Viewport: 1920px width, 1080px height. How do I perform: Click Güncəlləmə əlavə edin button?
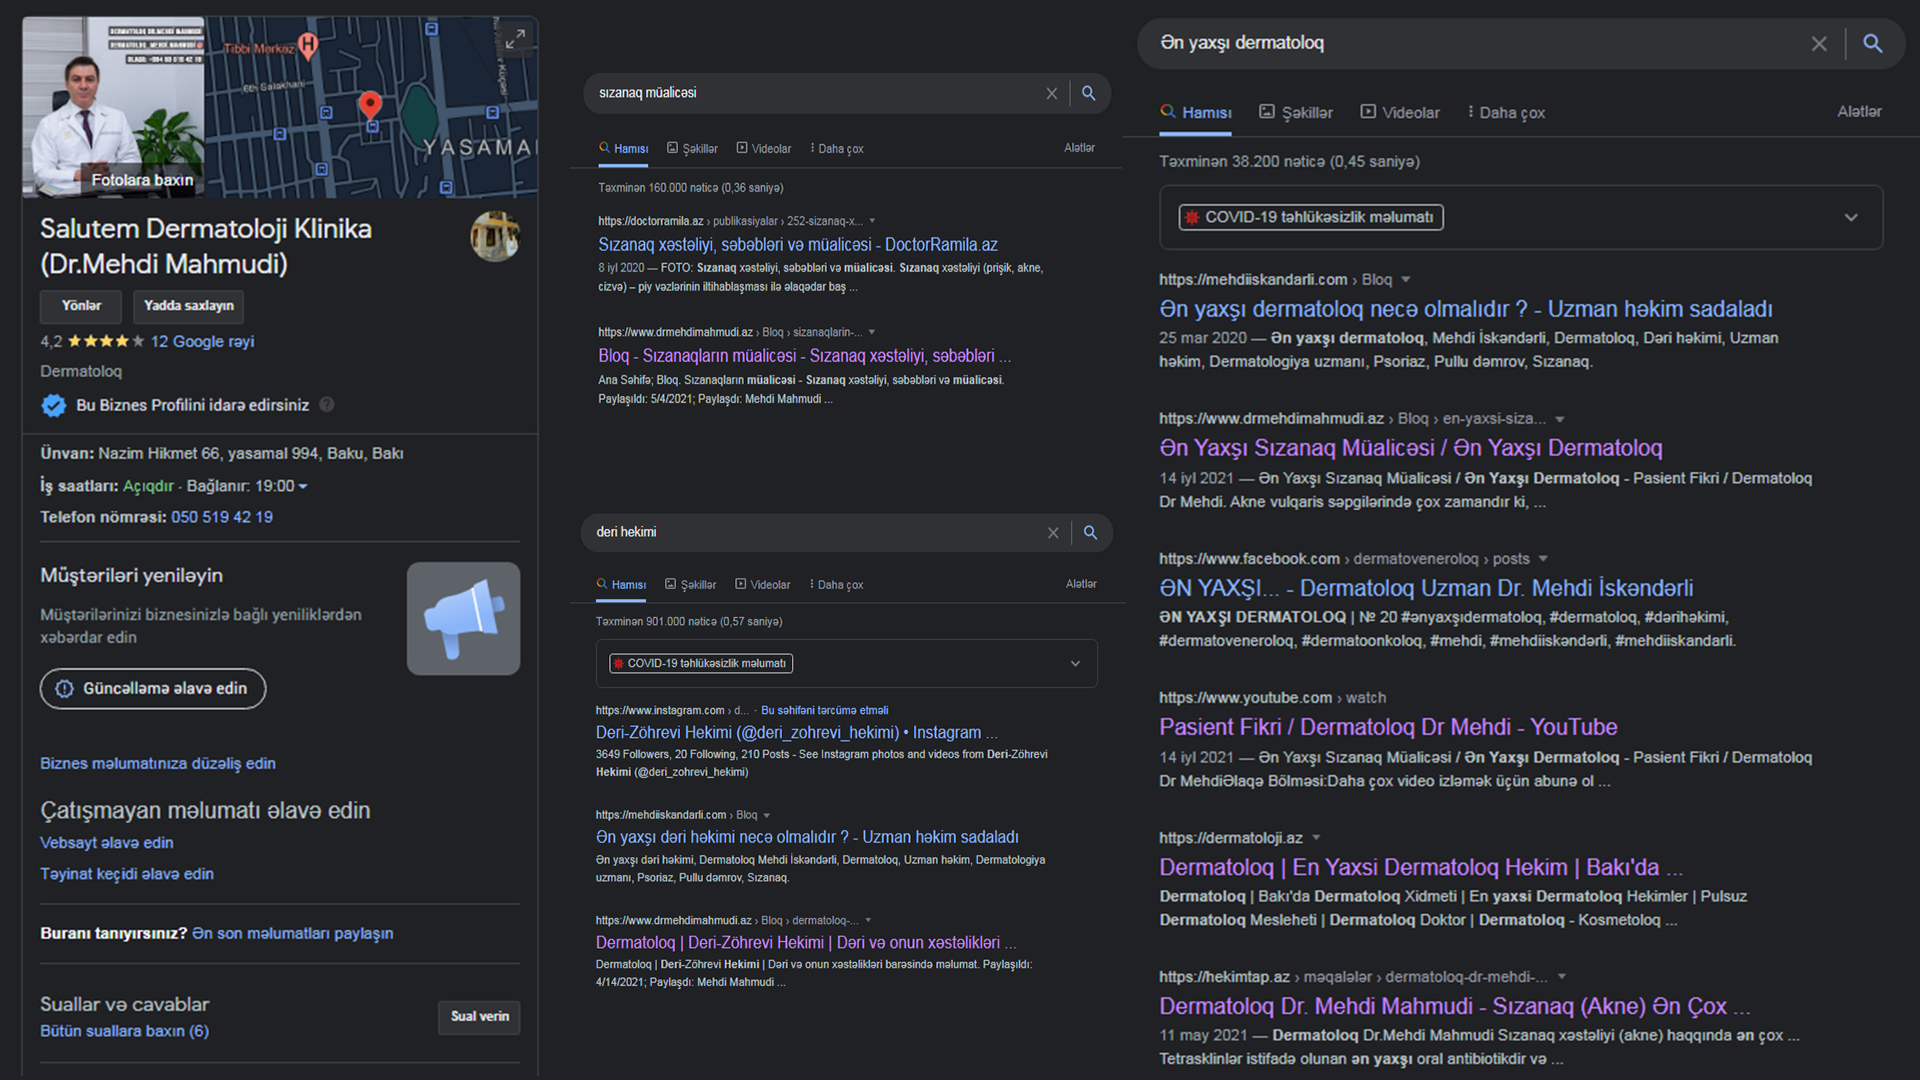tap(153, 688)
